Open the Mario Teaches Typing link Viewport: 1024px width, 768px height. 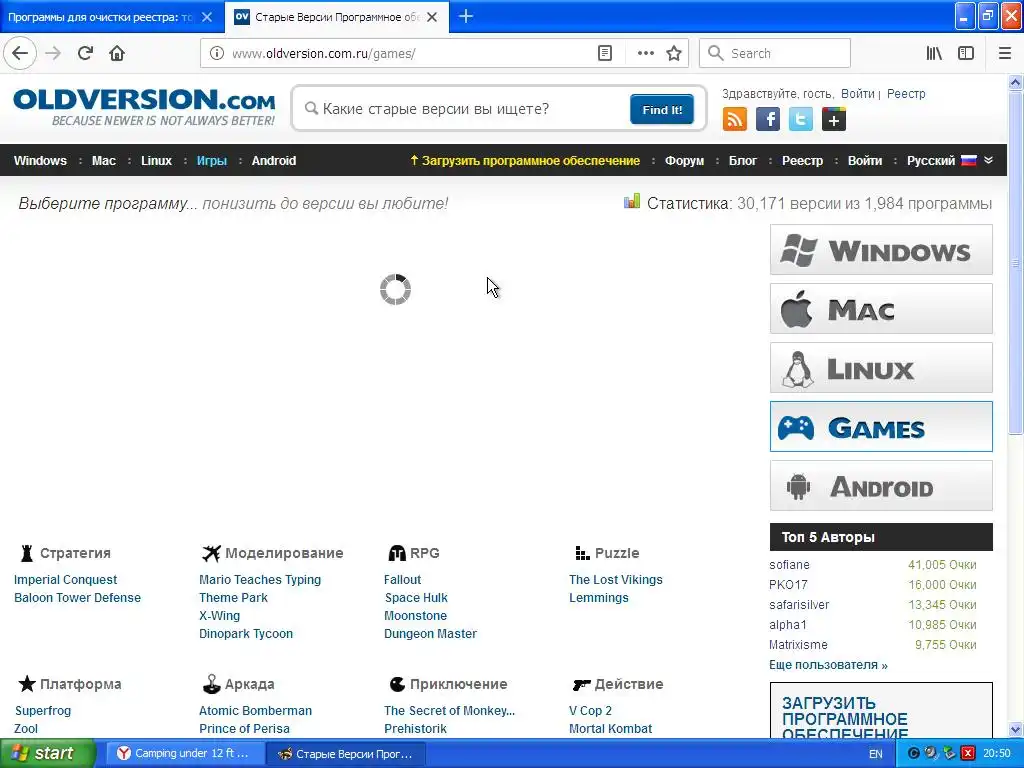260,579
